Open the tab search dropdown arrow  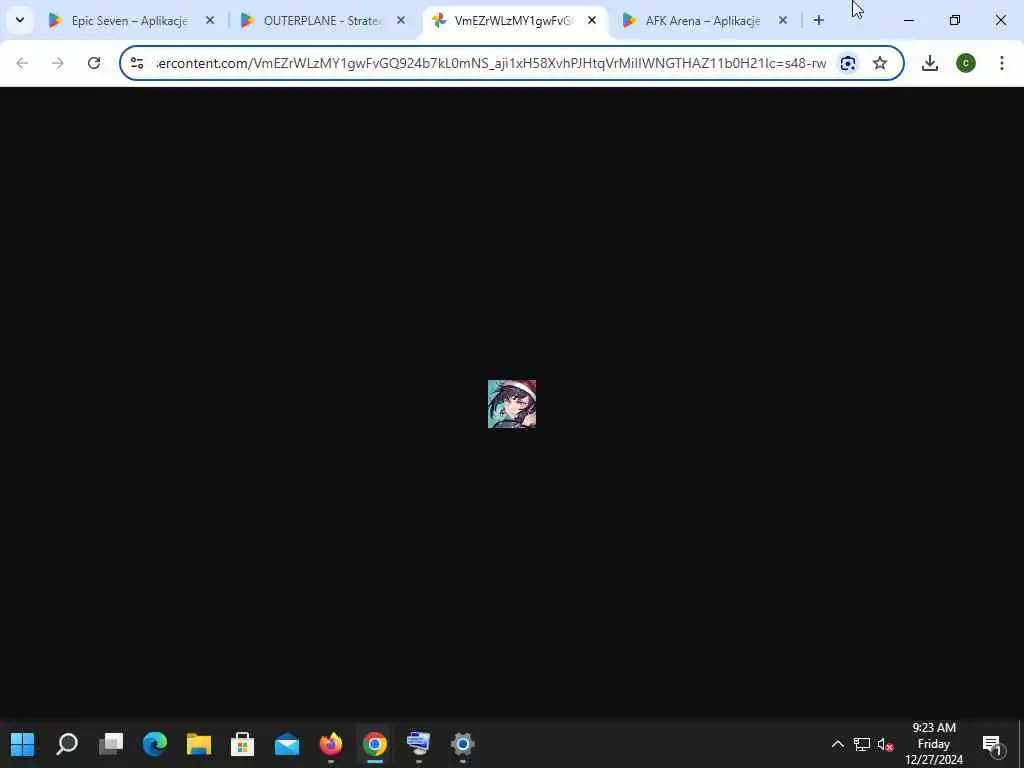coord(20,20)
